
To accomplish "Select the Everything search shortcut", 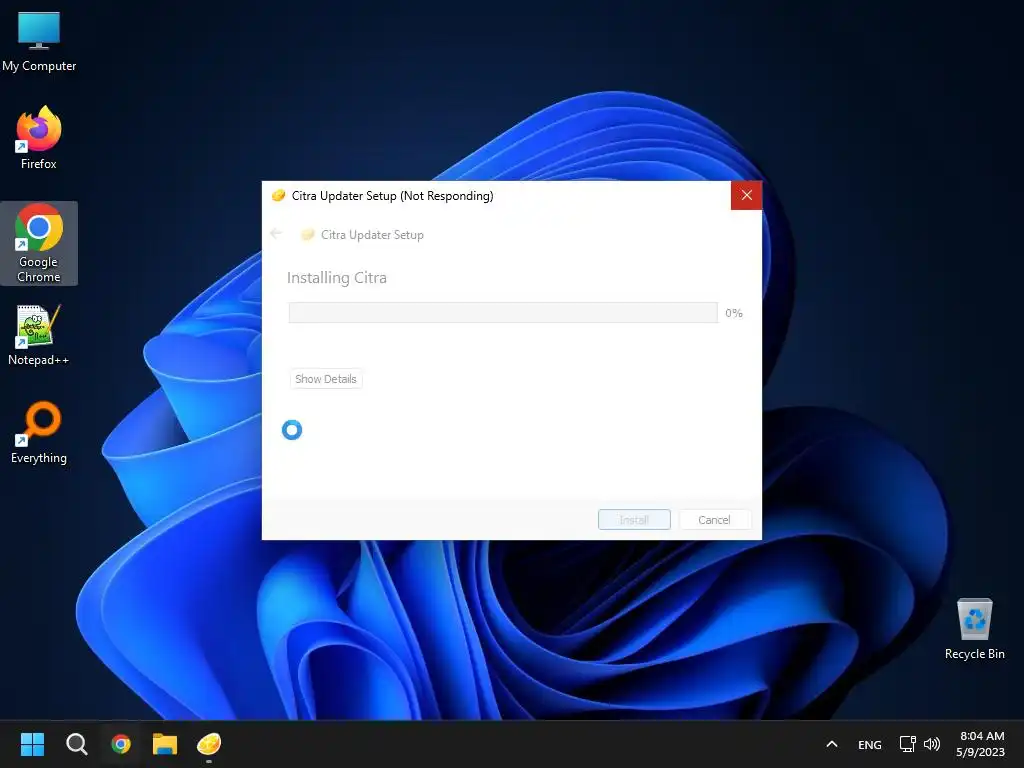I will pyautogui.click(x=39, y=432).
